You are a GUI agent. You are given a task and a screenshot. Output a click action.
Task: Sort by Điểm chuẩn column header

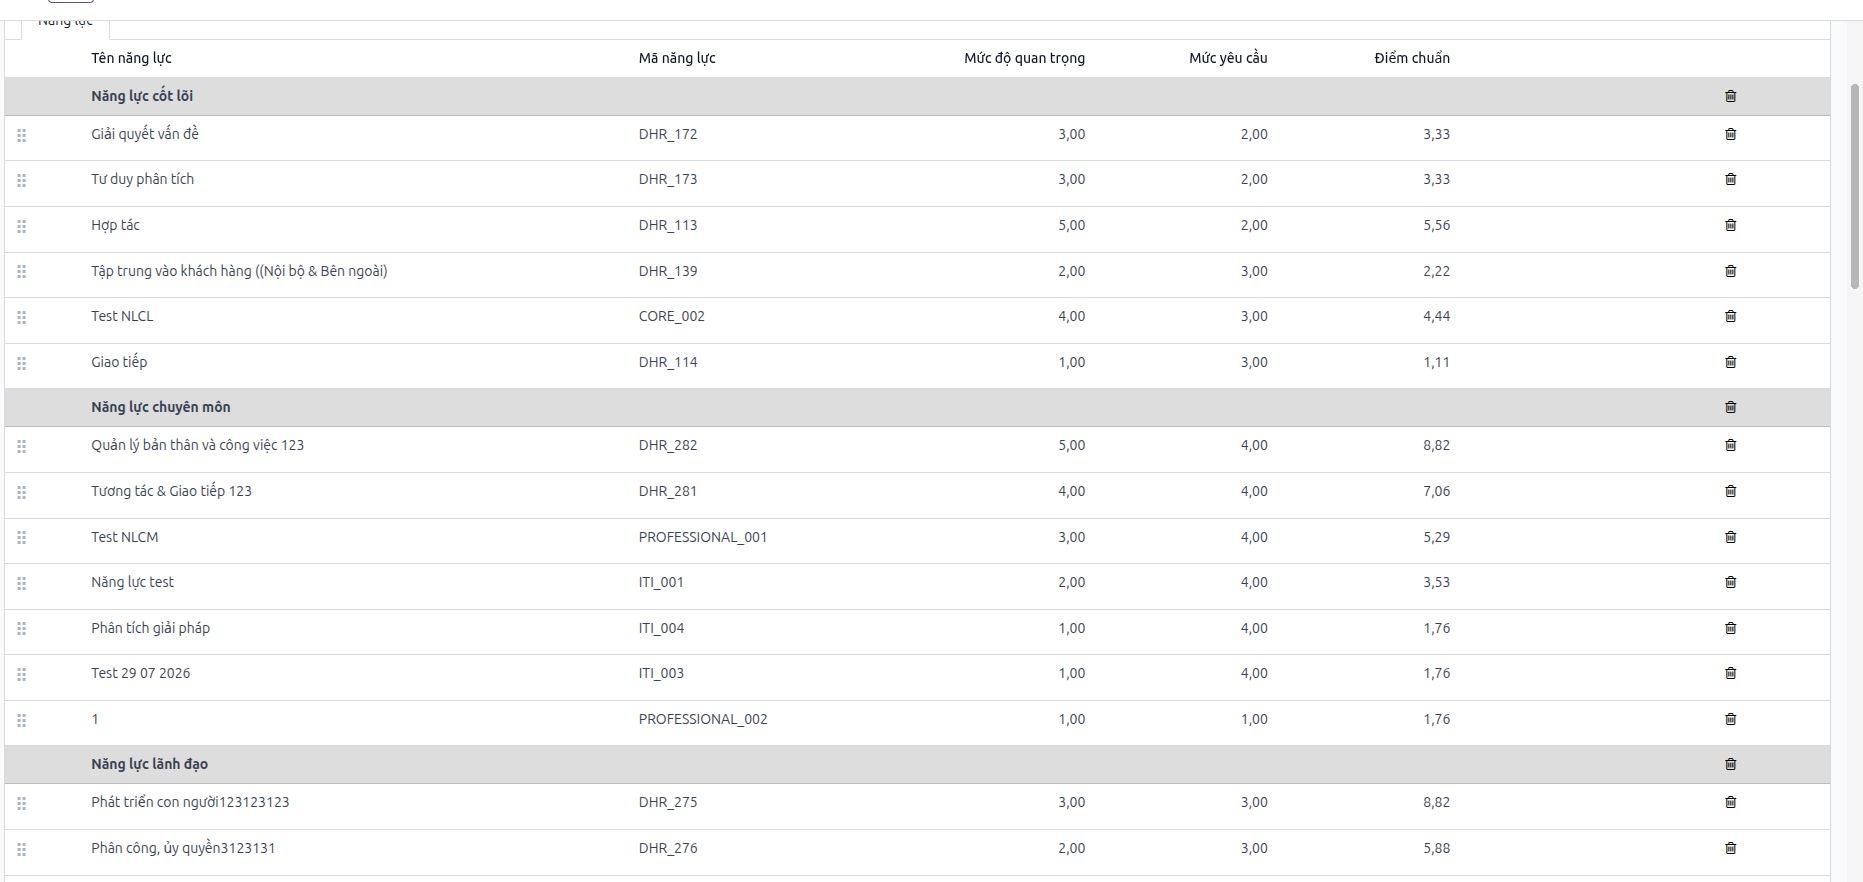point(1412,58)
